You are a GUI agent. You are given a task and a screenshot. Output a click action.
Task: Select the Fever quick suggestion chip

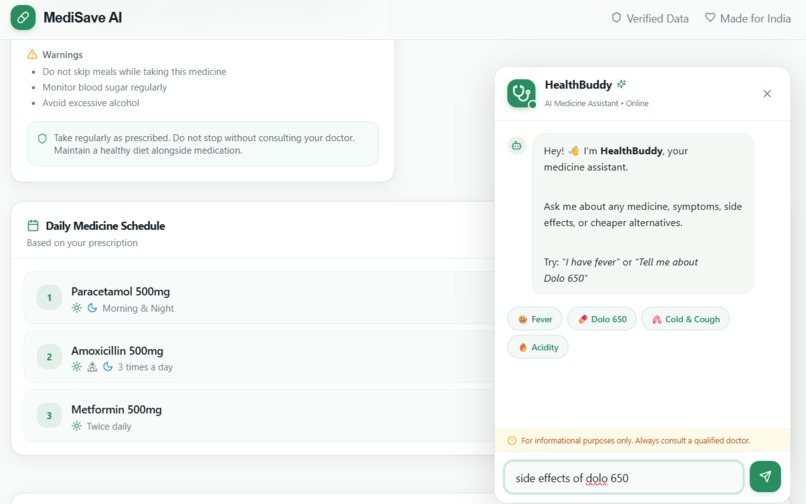pos(535,319)
